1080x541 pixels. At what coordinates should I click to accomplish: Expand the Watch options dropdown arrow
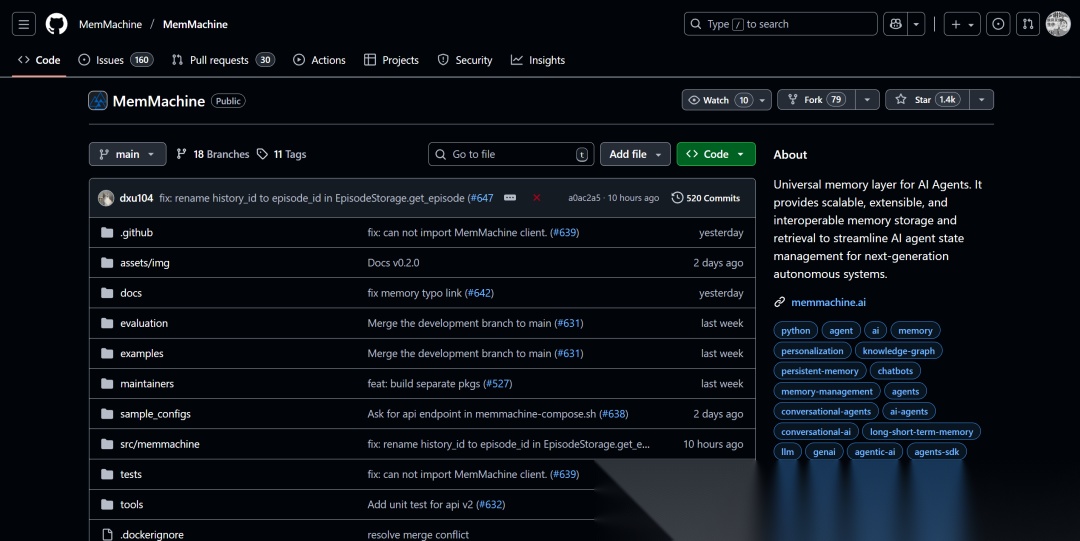click(762, 101)
